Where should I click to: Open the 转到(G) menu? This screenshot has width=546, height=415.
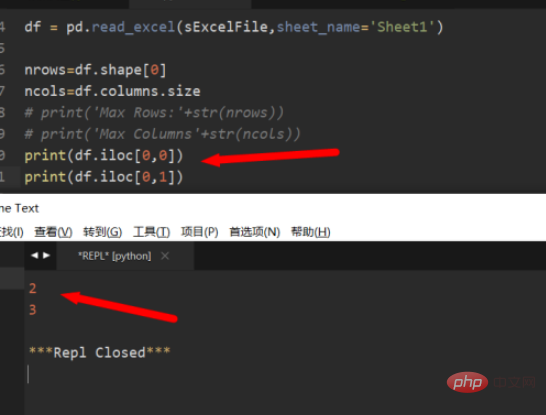pyautogui.click(x=103, y=232)
